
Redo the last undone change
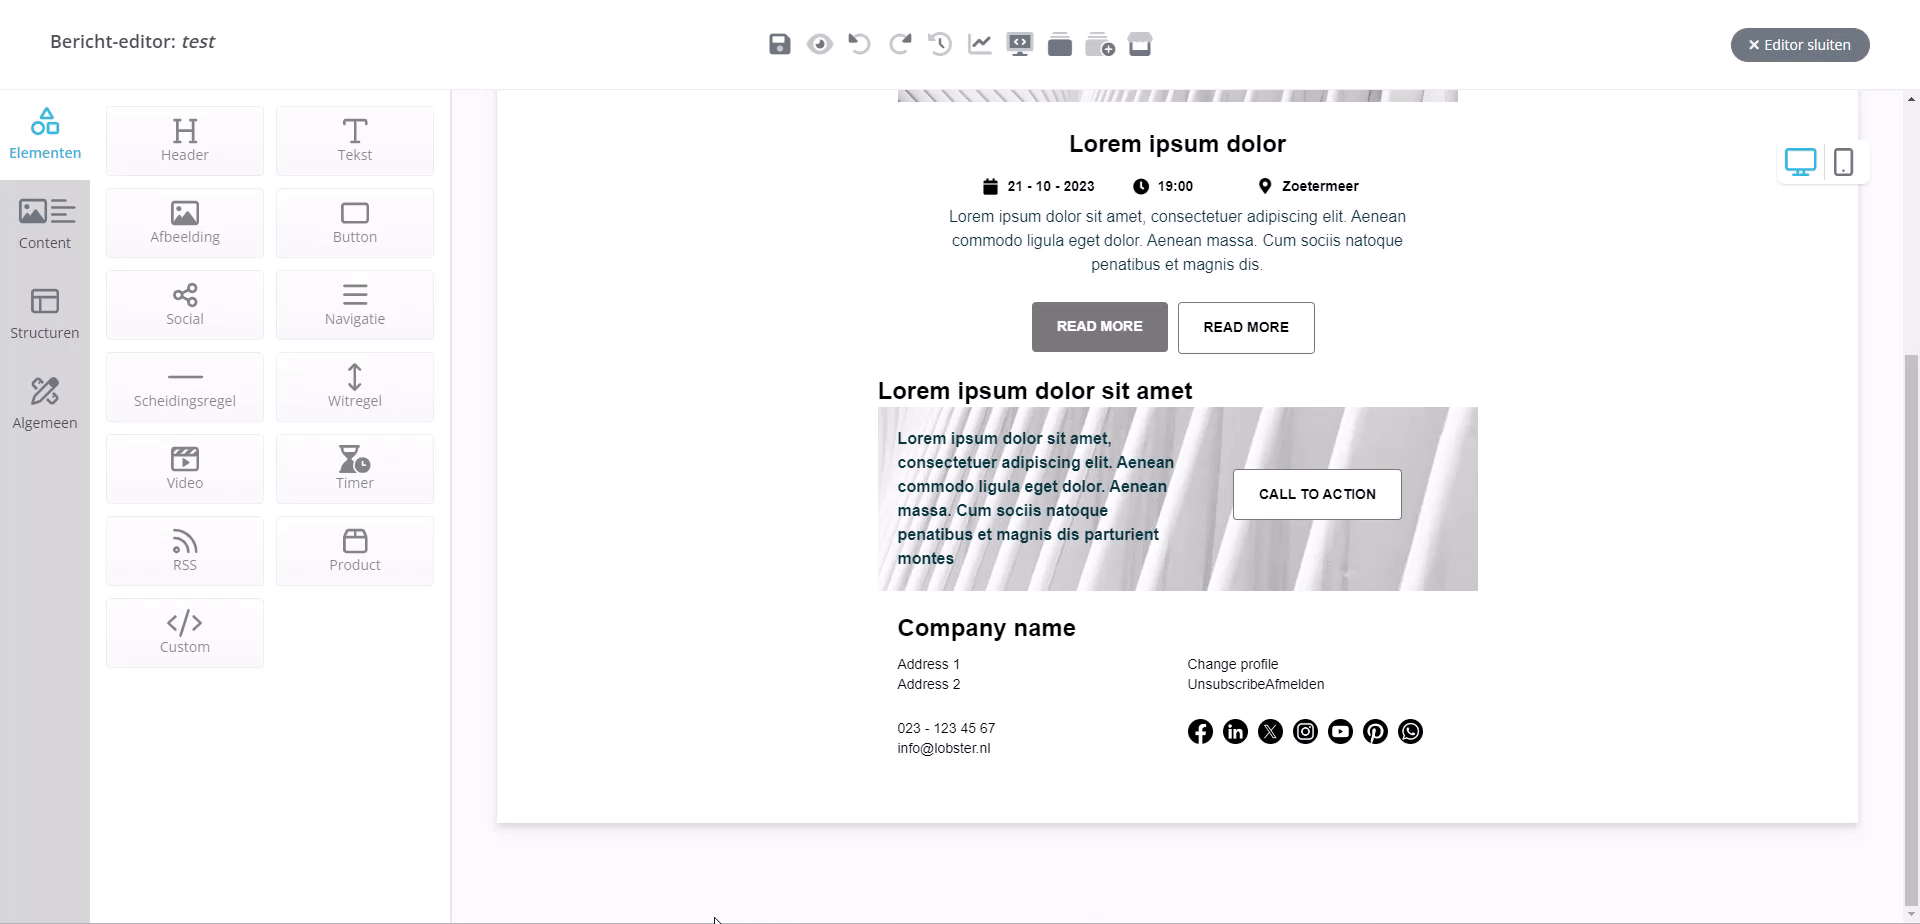[x=900, y=44]
